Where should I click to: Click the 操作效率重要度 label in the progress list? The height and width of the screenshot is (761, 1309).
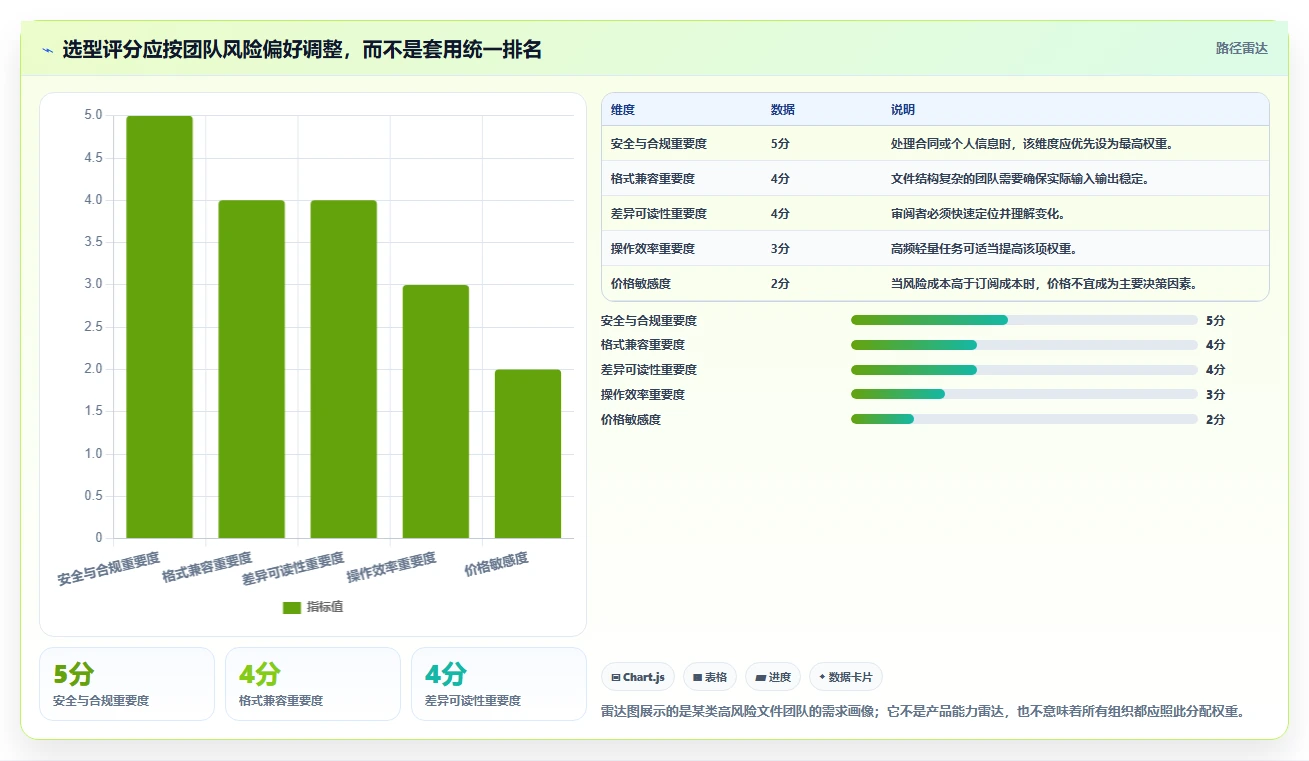(643, 395)
